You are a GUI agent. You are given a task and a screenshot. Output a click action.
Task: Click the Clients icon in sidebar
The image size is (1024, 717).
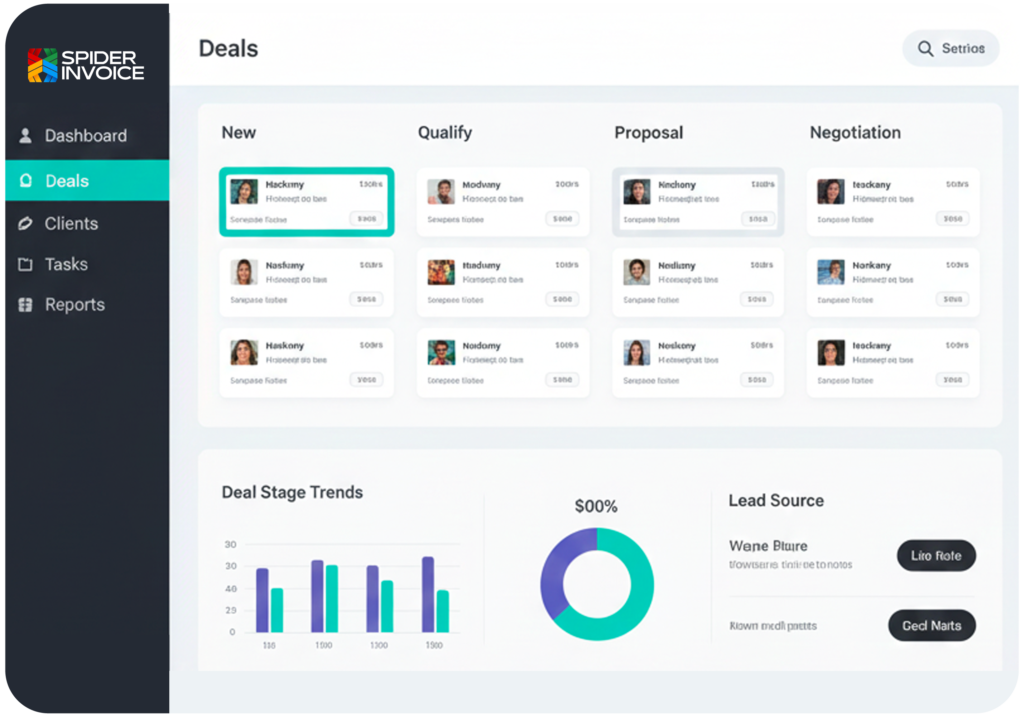coord(26,224)
